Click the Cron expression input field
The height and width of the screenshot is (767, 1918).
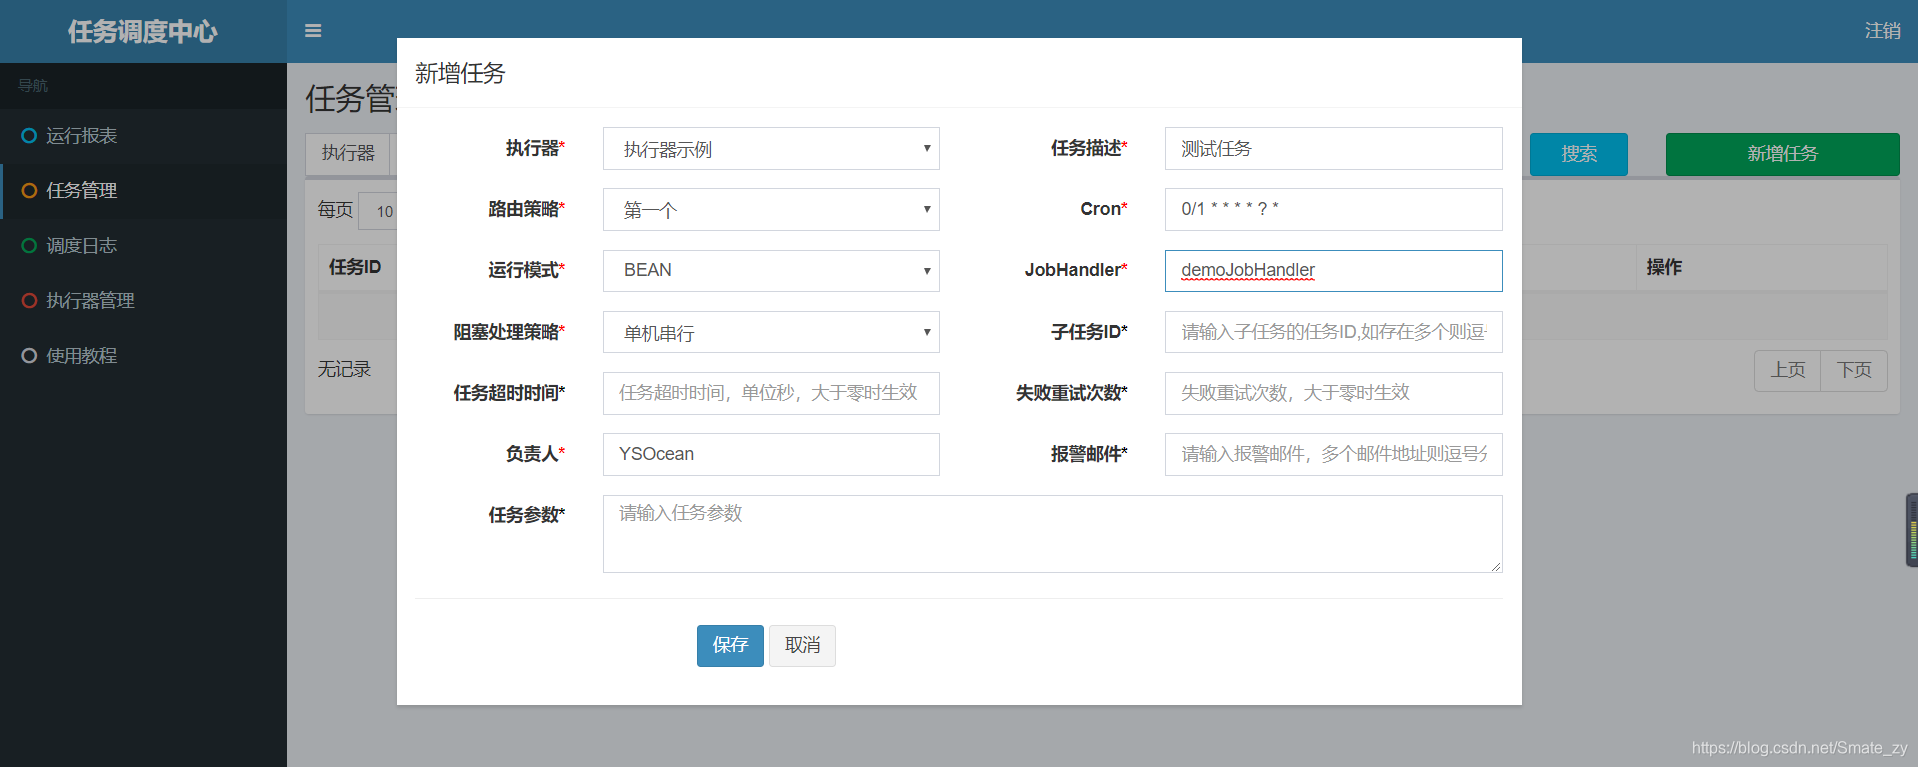pyautogui.click(x=1333, y=210)
